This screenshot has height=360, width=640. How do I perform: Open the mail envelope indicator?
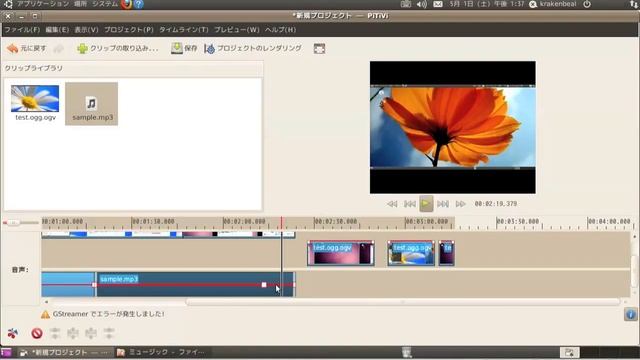[438, 4]
